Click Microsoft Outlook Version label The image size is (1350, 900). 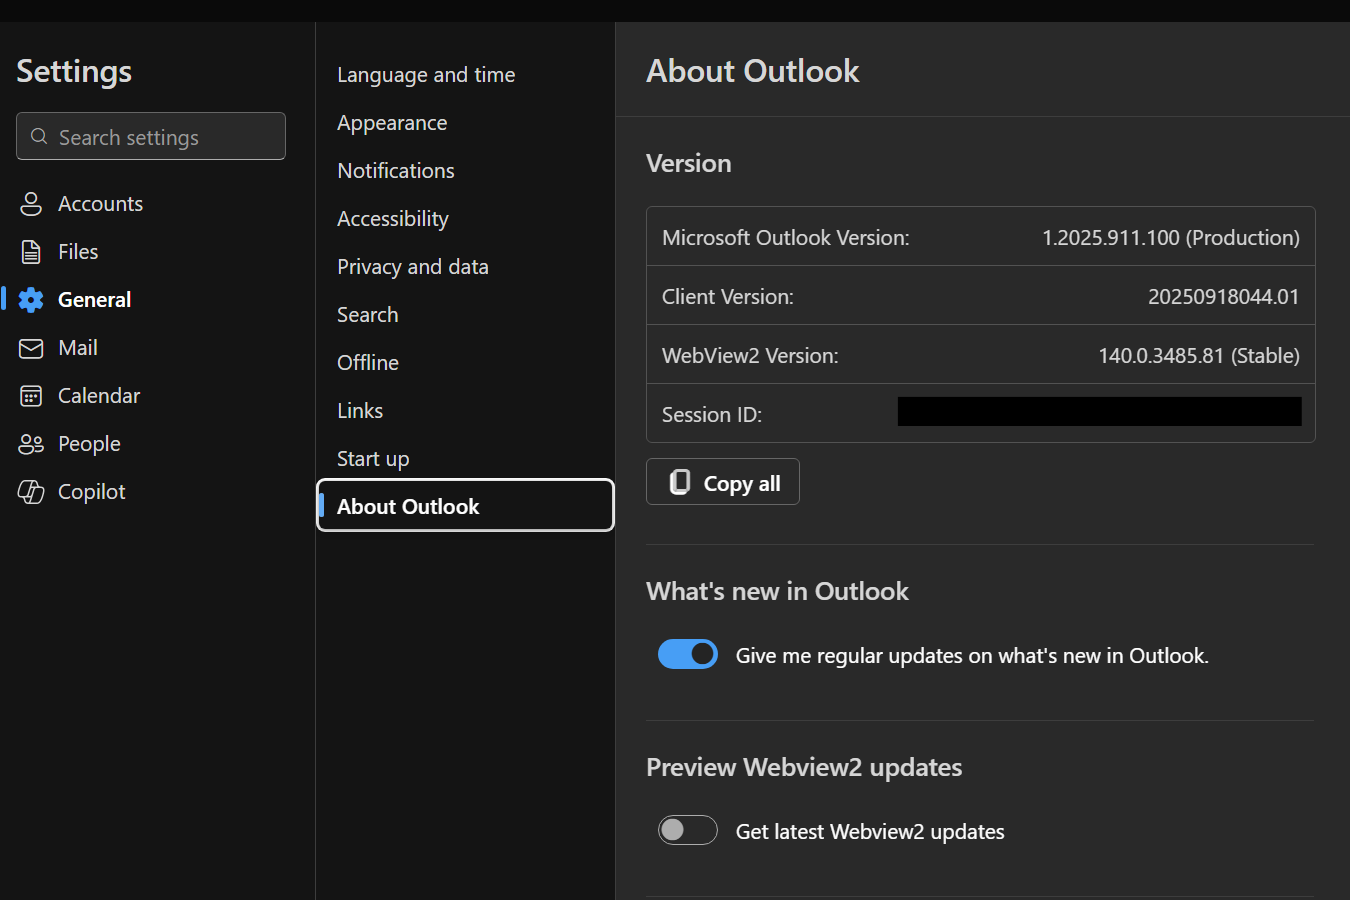coord(786,238)
